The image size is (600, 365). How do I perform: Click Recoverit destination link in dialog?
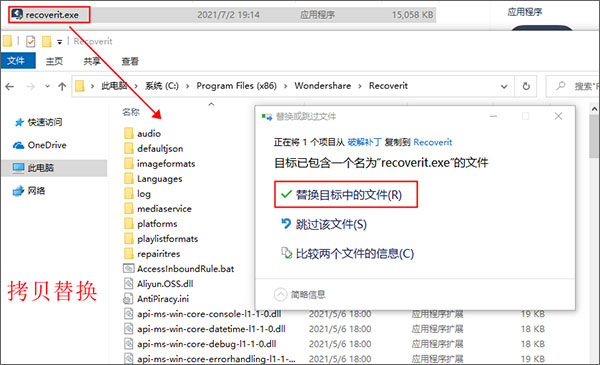pyautogui.click(x=433, y=142)
